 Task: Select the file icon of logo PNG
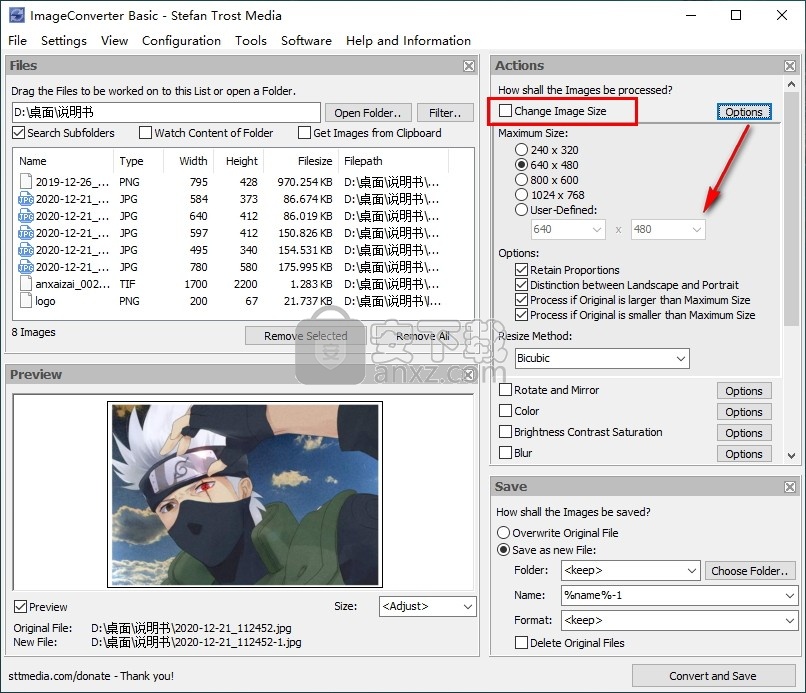(26, 301)
